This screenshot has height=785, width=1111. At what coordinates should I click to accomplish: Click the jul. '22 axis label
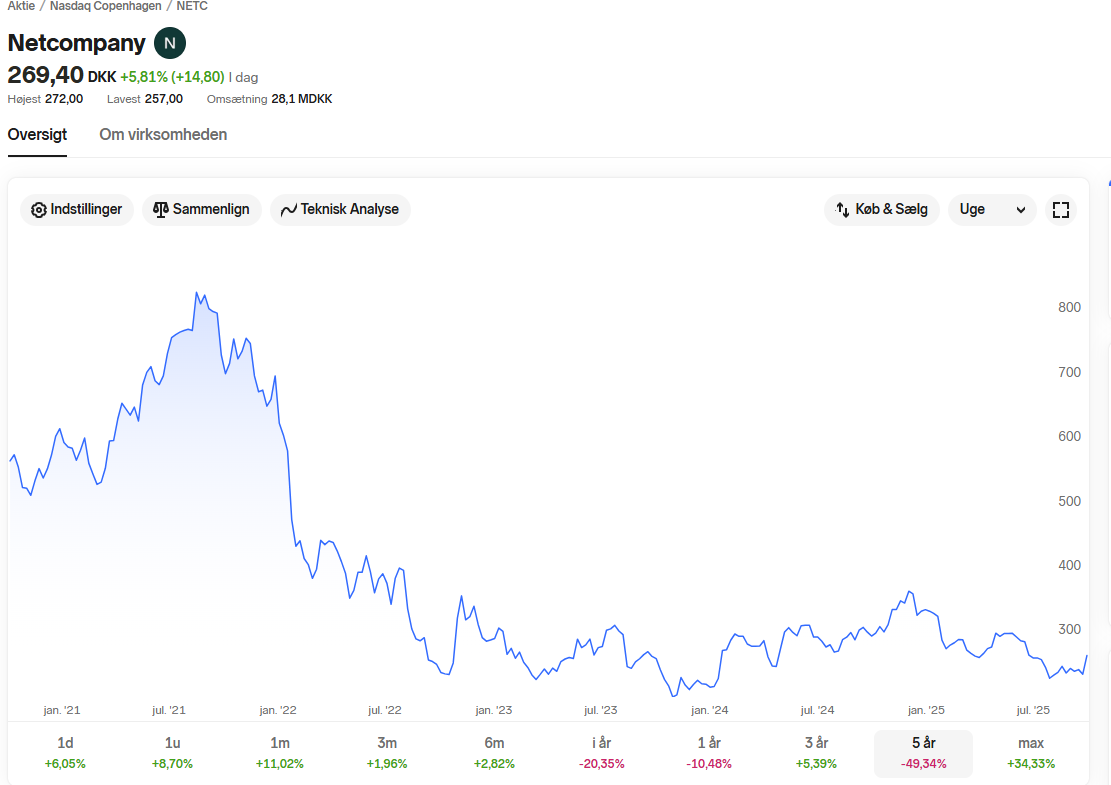coord(385,710)
